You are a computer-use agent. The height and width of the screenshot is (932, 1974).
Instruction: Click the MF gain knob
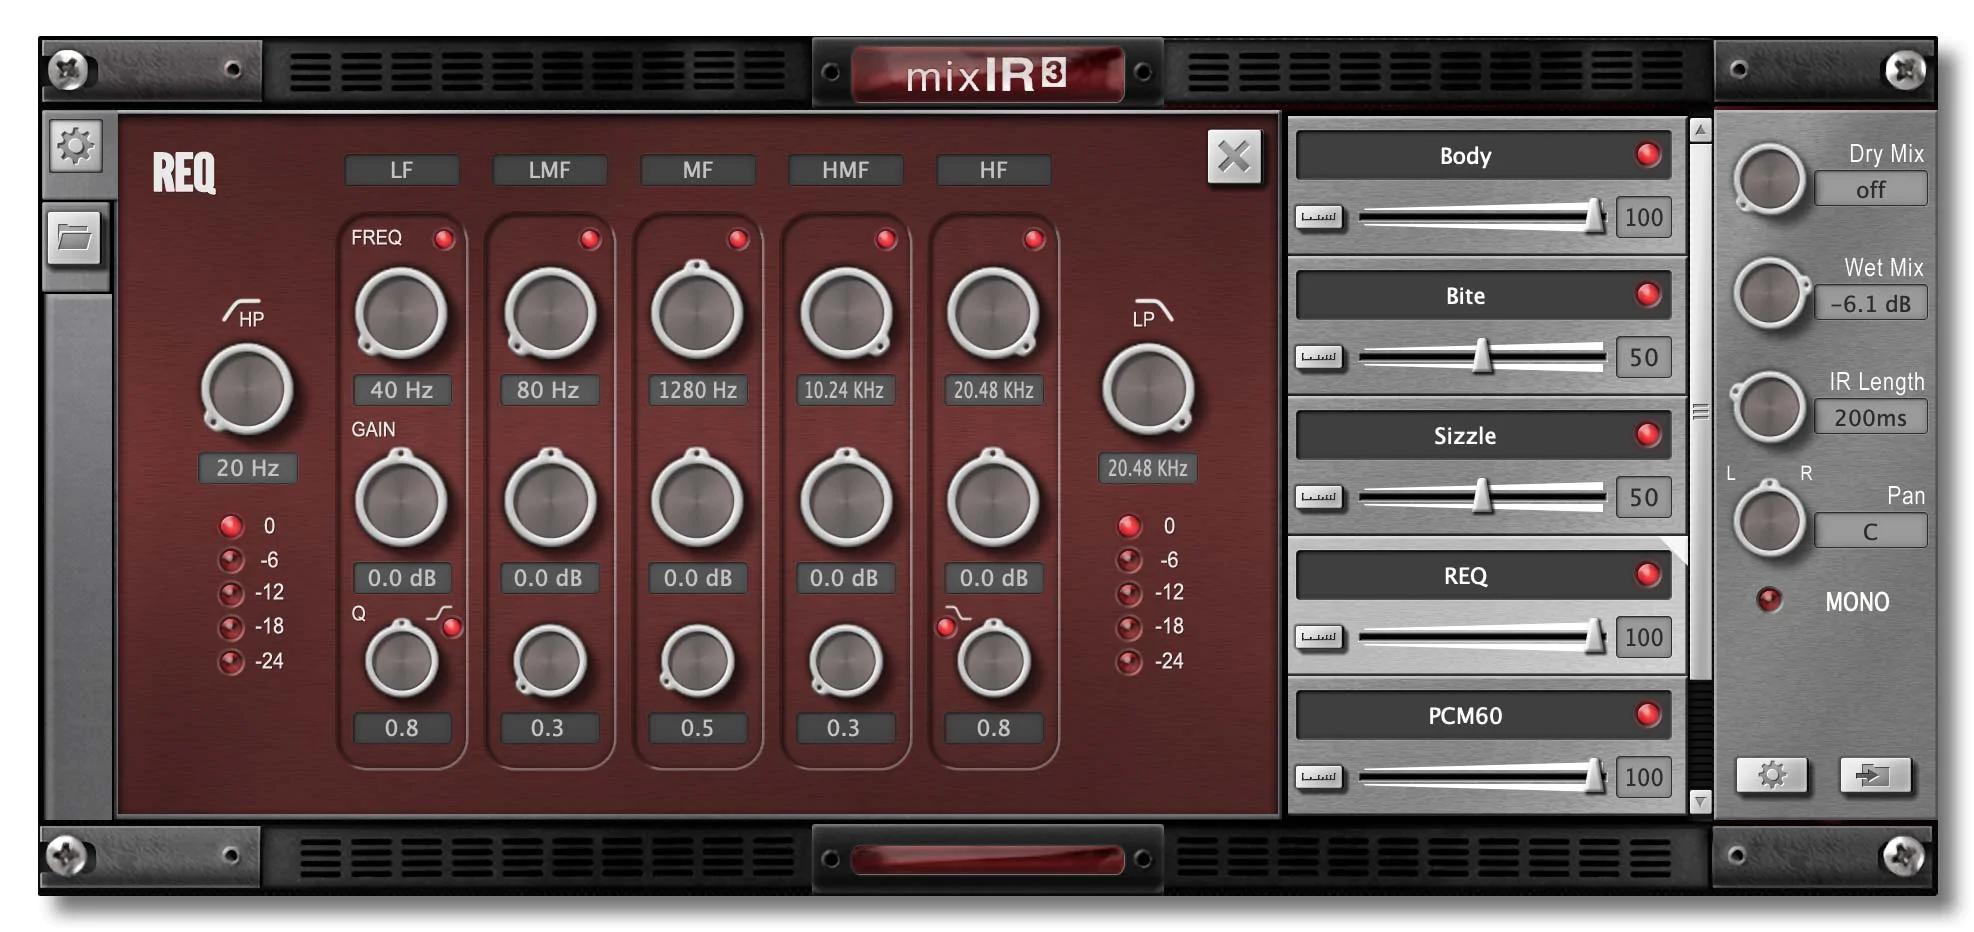(697, 500)
